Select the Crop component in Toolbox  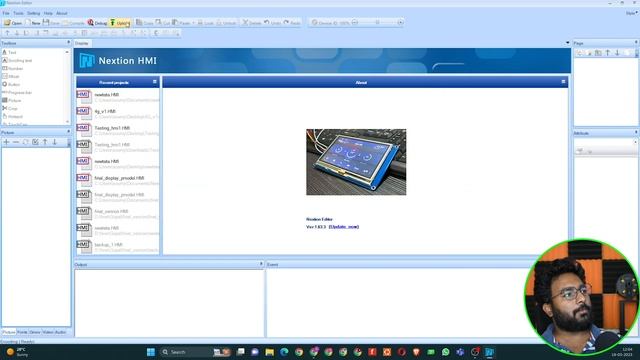coord(10,109)
